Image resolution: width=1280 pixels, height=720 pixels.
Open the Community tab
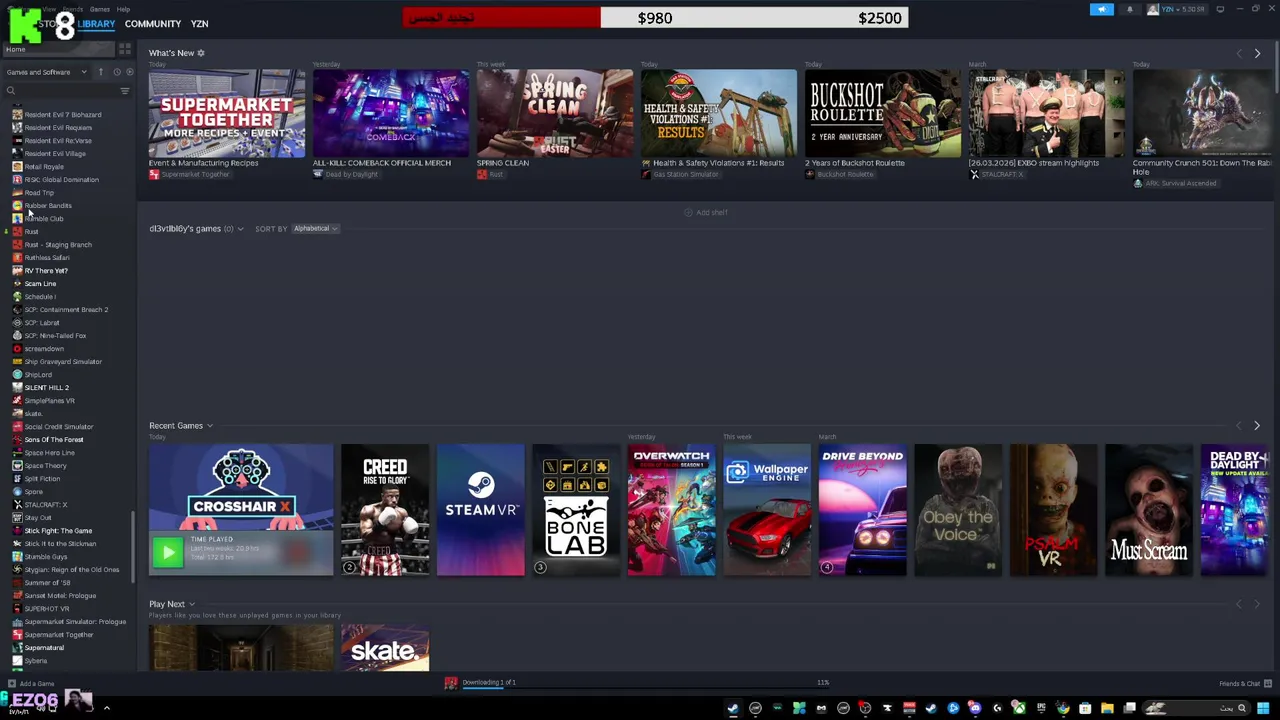pyautogui.click(x=153, y=24)
